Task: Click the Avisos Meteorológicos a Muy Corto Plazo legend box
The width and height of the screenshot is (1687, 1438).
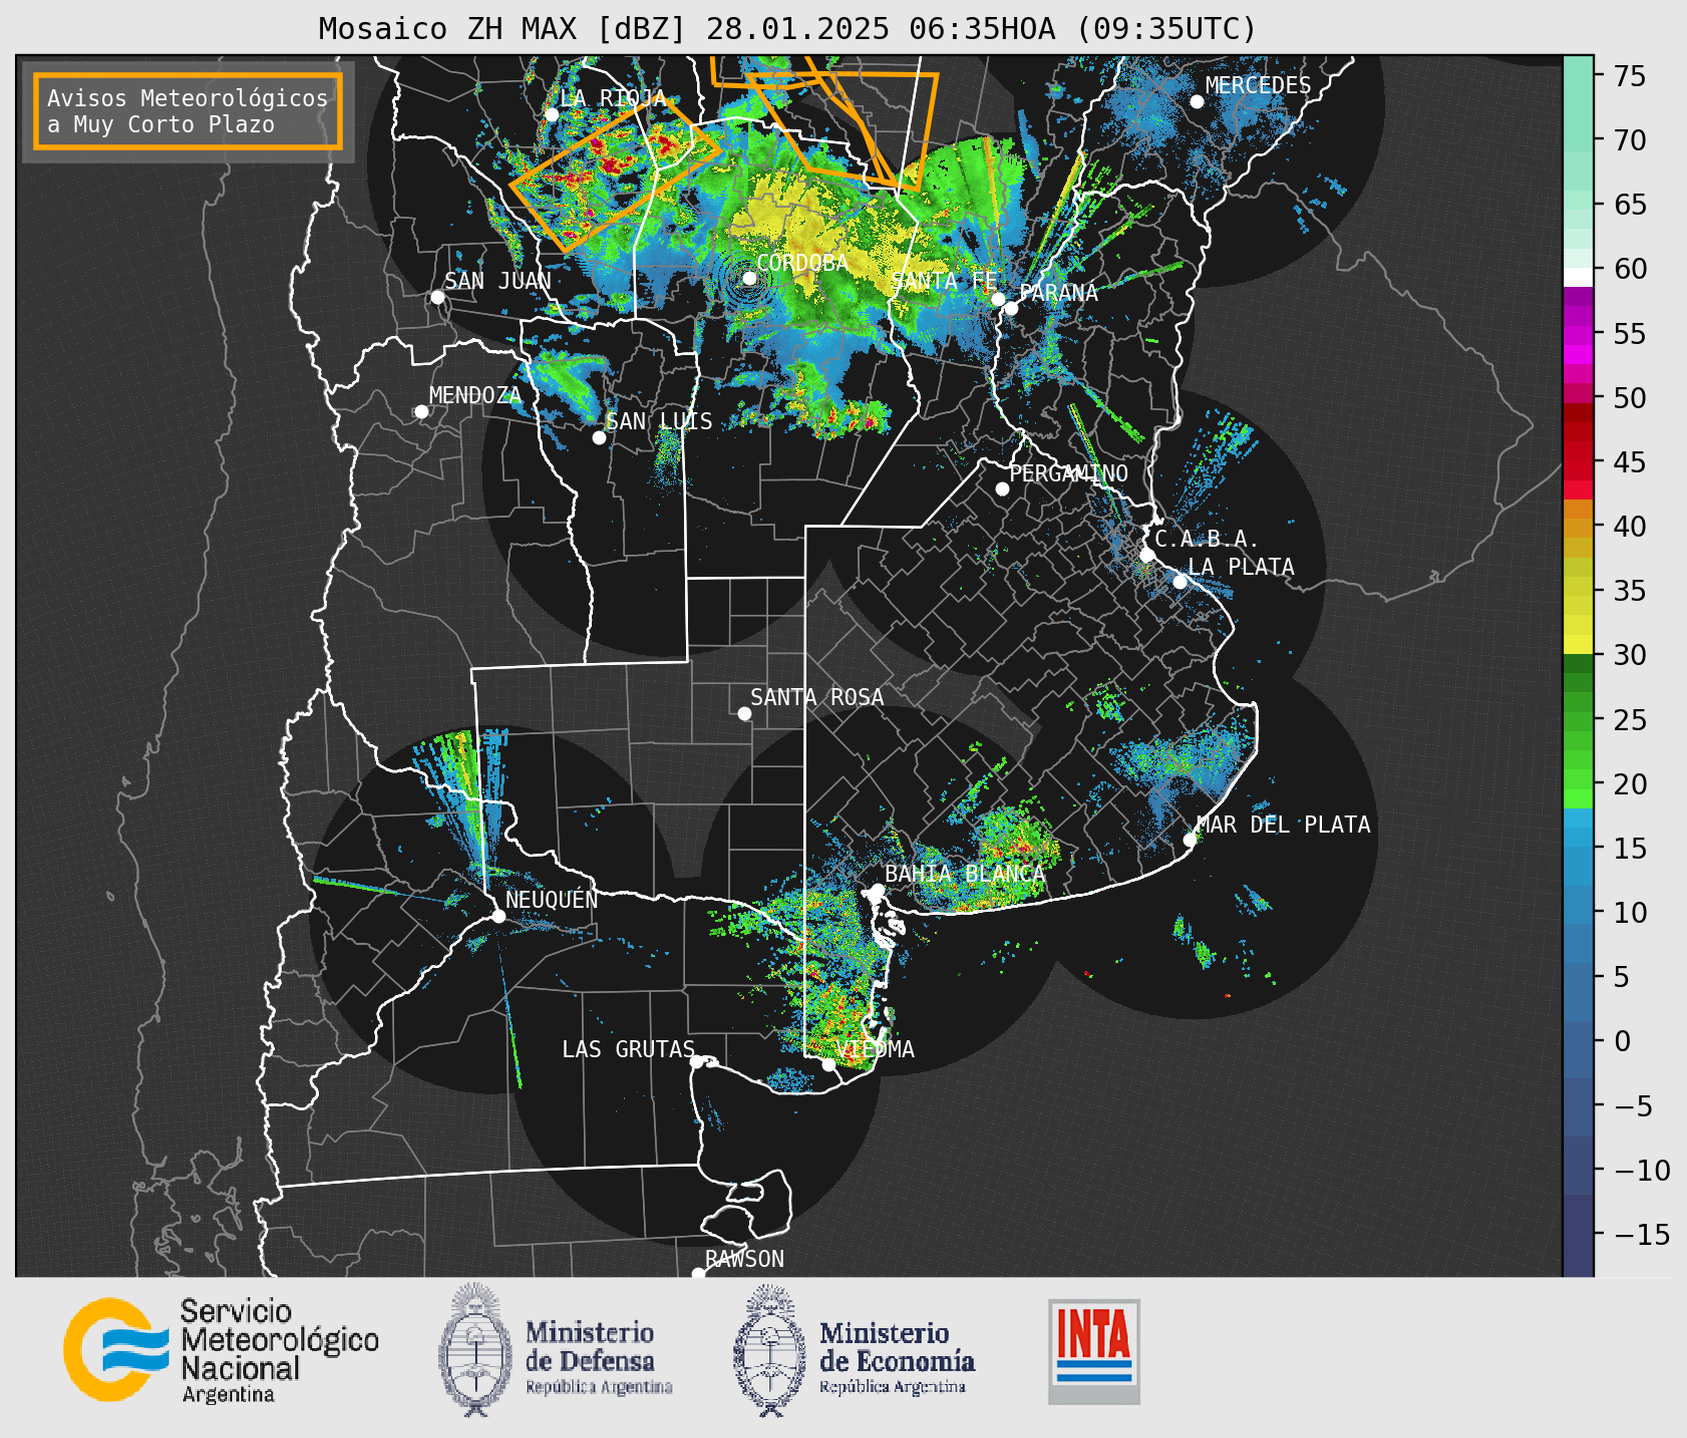Action: [x=188, y=111]
